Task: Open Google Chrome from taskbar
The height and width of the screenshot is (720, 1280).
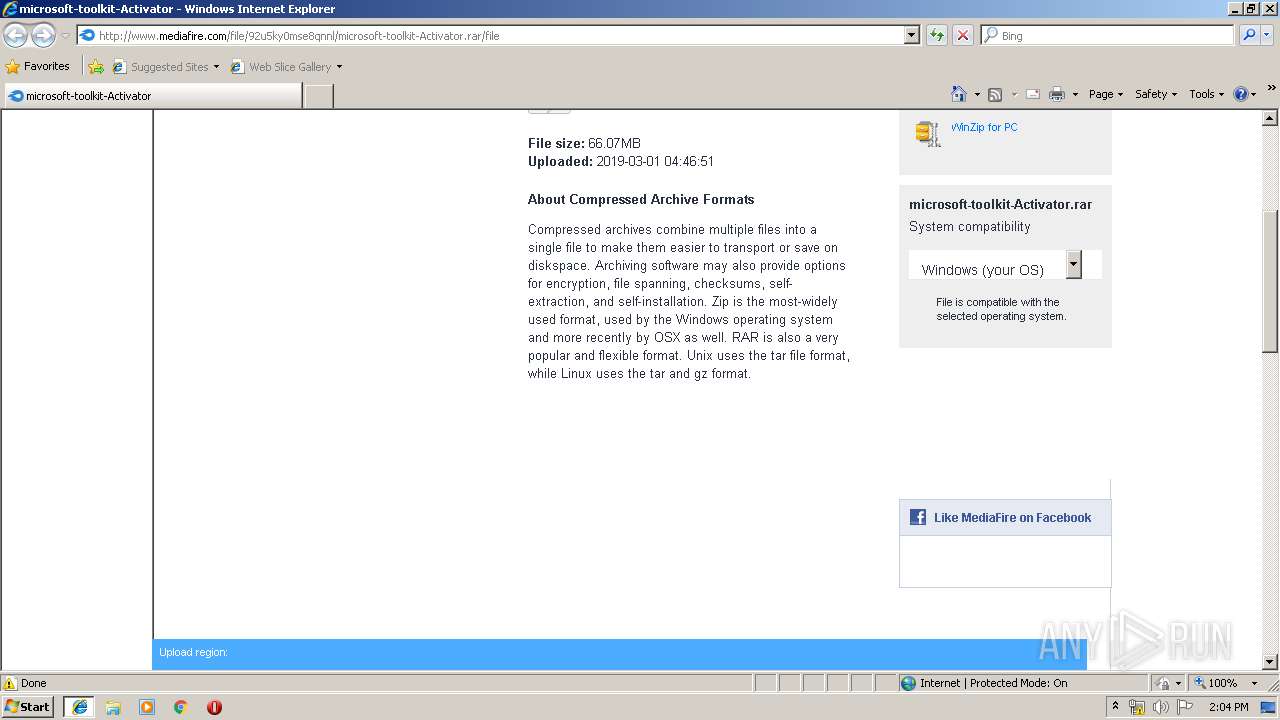Action: (181, 707)
